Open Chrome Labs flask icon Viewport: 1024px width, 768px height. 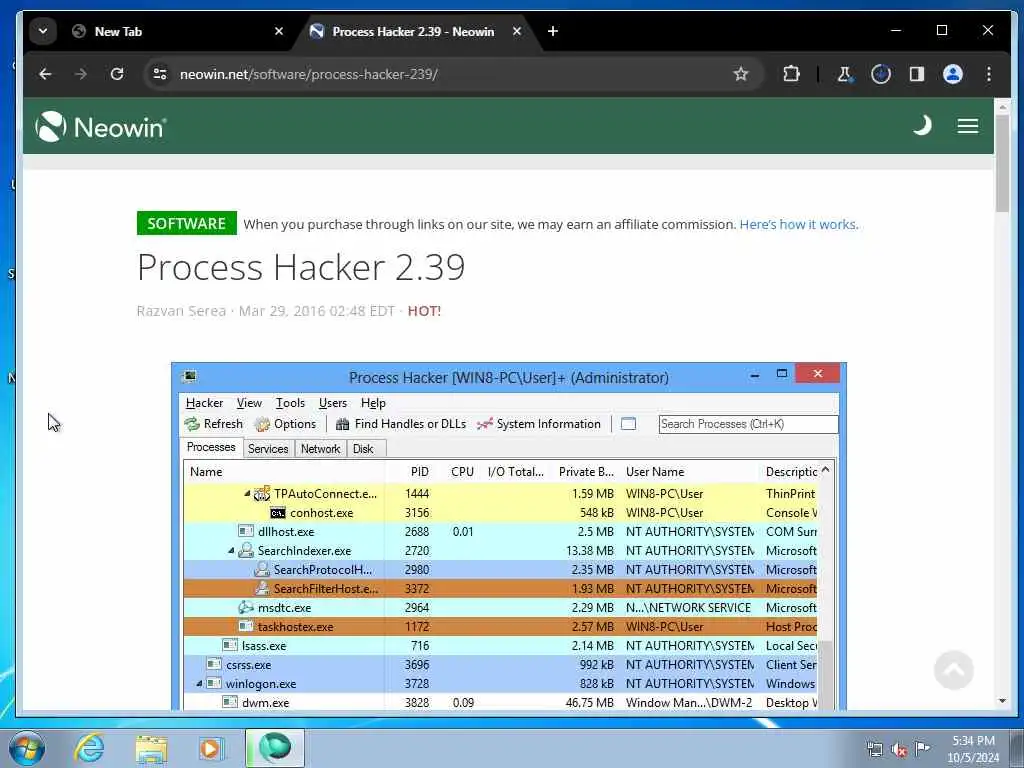tap(844, 74)
